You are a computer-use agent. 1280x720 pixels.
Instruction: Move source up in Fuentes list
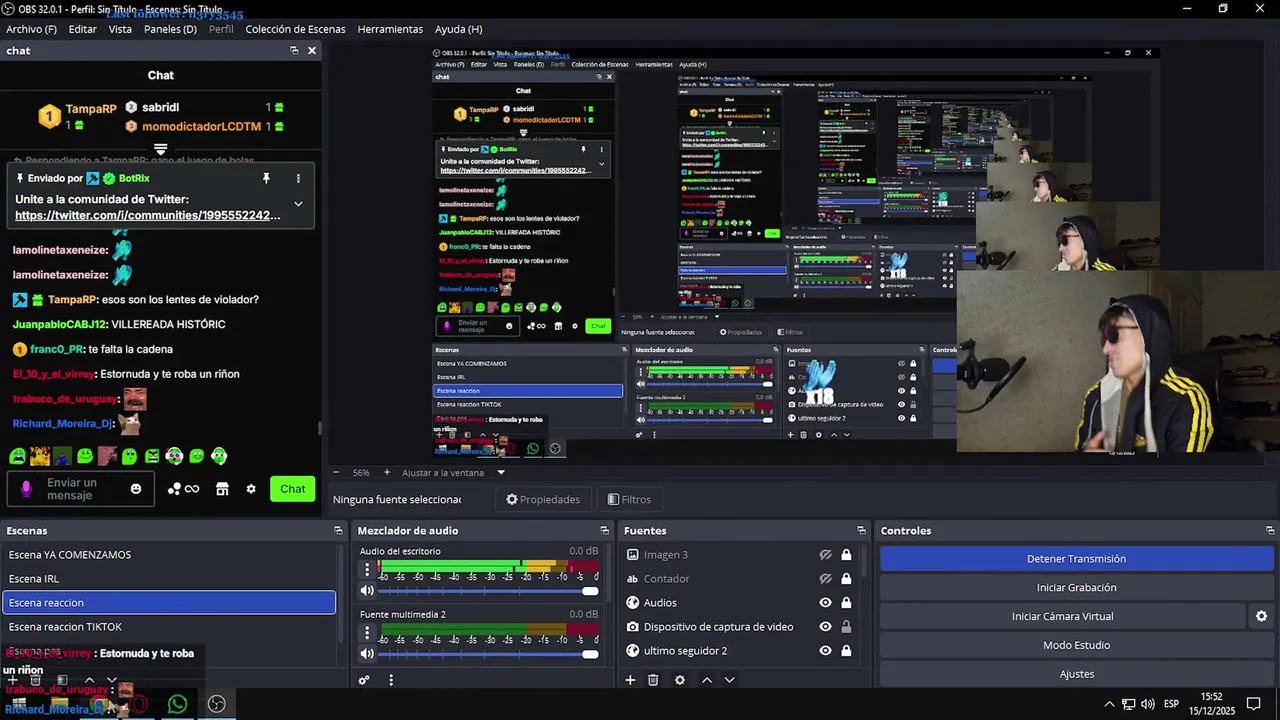point(707,680)
